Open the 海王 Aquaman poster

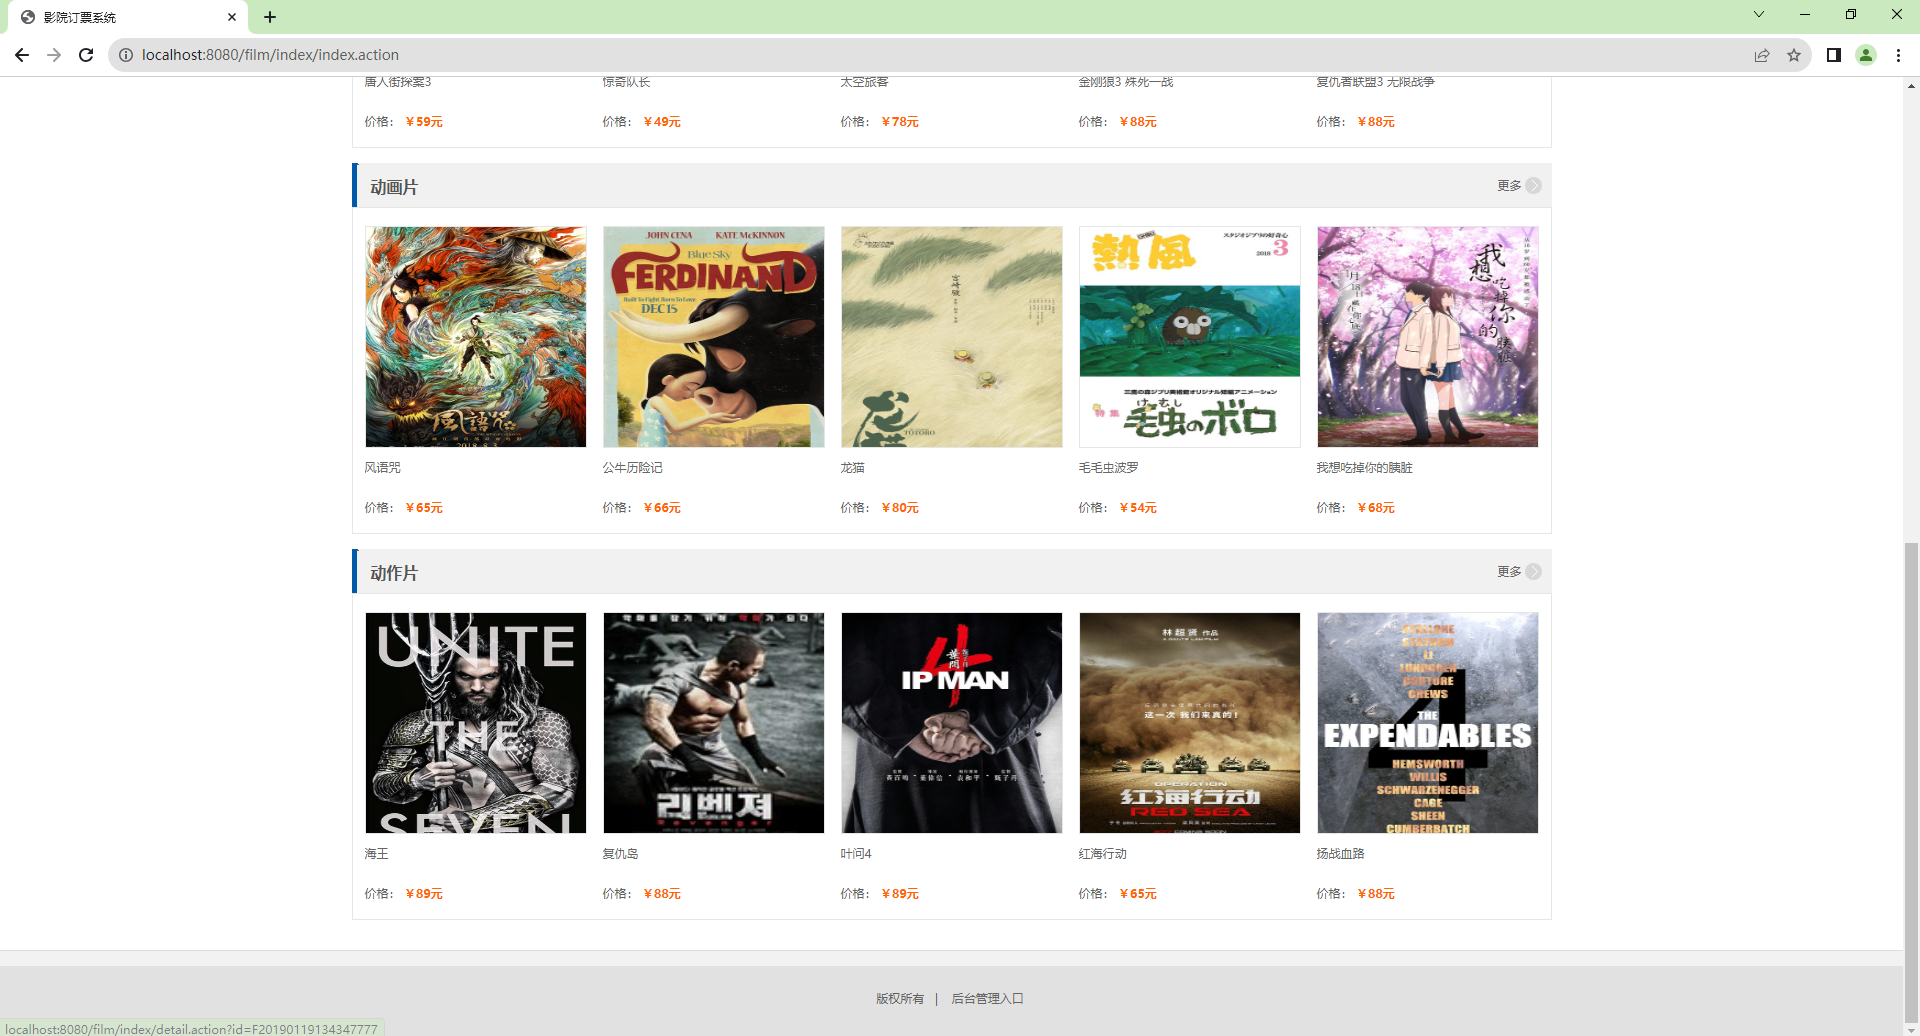[x=476, y=723]
